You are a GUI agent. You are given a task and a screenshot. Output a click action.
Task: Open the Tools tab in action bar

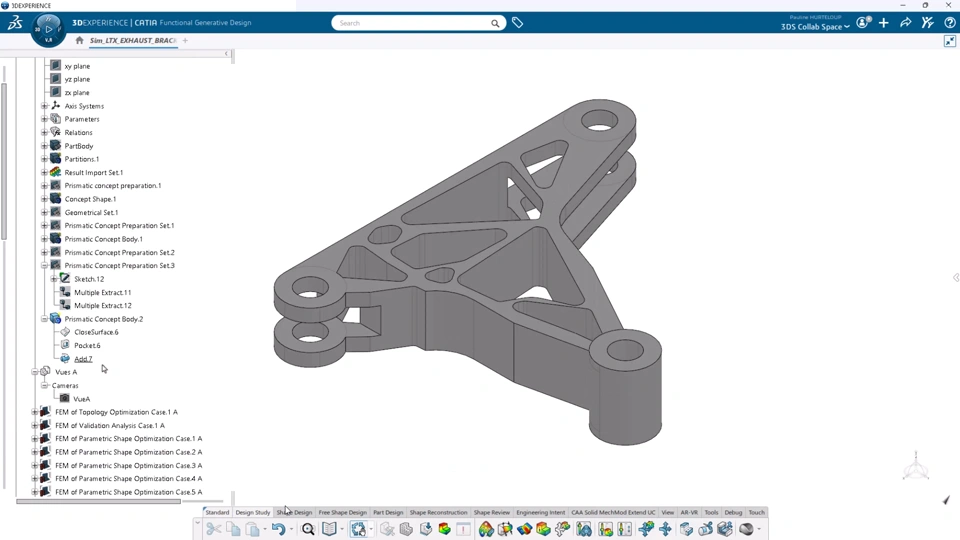(711, 512)
